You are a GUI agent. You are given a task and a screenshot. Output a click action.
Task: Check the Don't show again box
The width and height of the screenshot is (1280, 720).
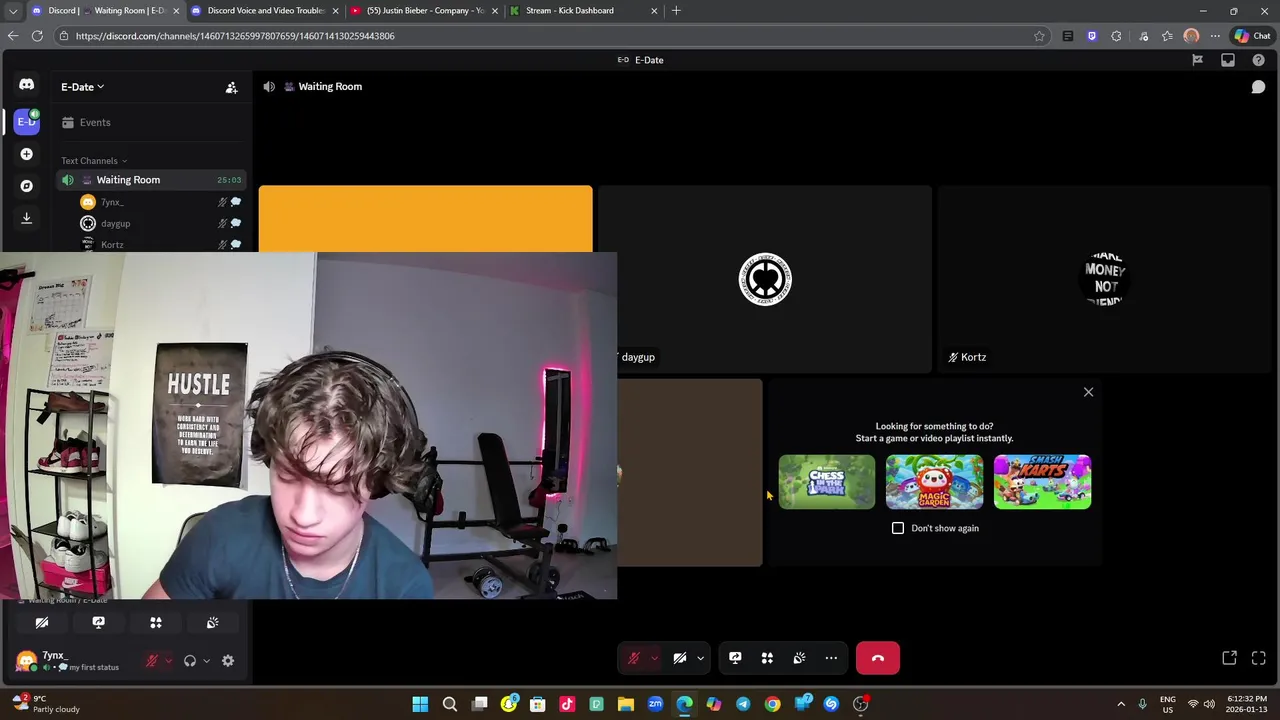(898, 528)
